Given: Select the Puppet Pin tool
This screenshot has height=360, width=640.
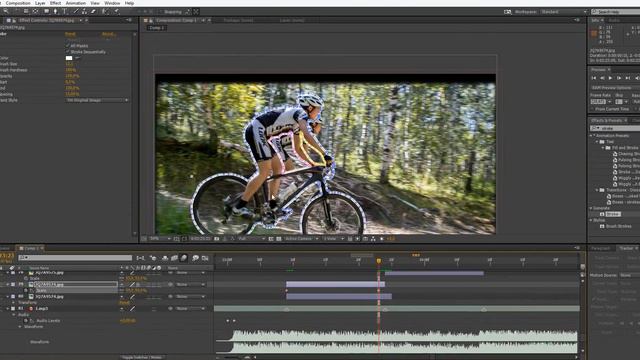Looking at the screenshot, I should point(116,11).
